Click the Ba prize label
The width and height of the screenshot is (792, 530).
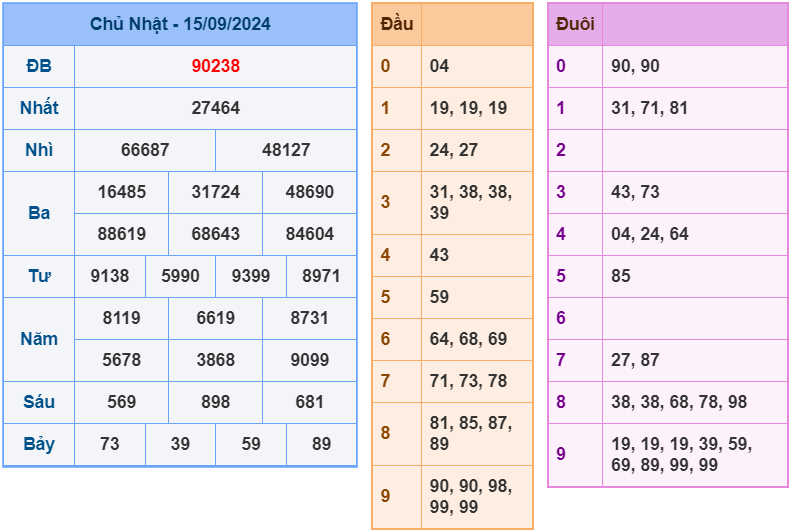(x=39, y=213)
